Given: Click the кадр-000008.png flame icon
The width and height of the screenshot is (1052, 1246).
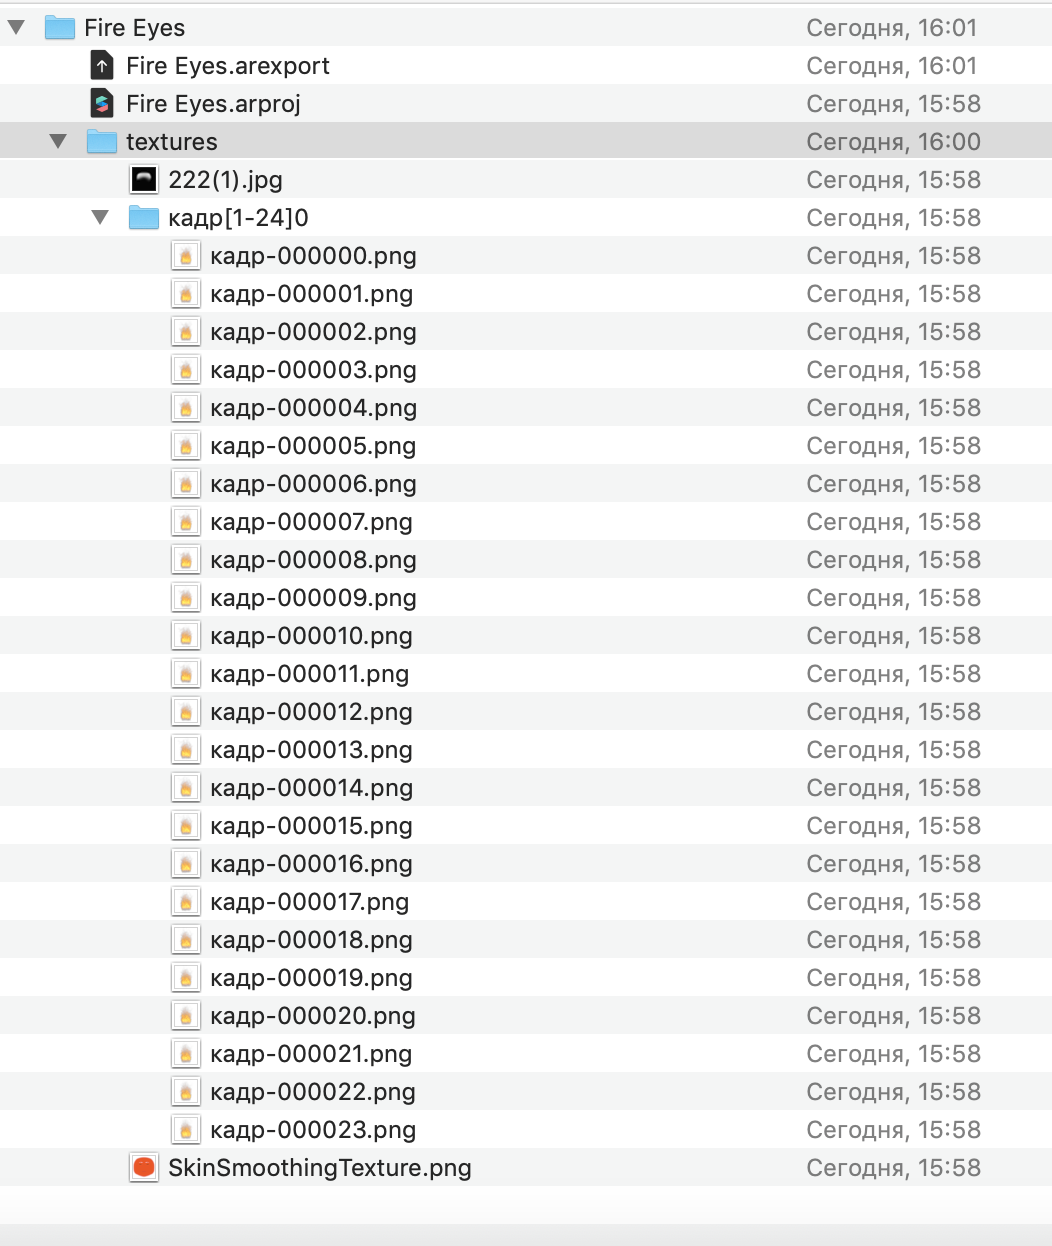Looking at the screenshot, I should pos(186,560).
